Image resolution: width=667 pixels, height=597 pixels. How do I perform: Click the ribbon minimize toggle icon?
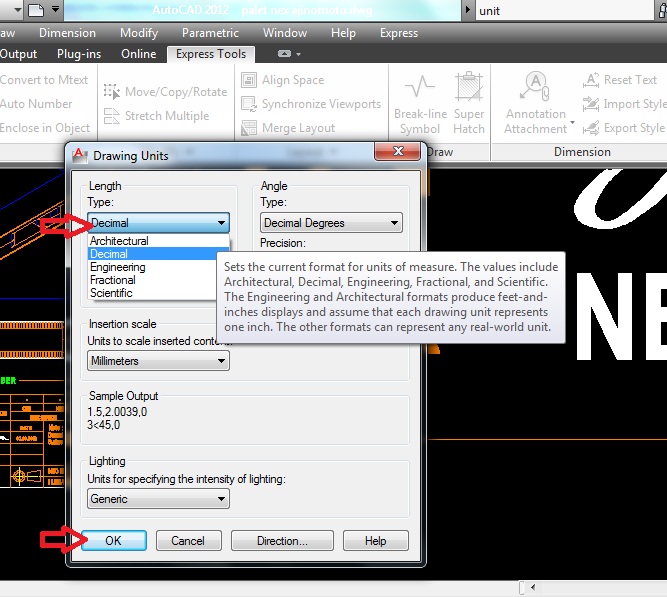pos(284,54)
